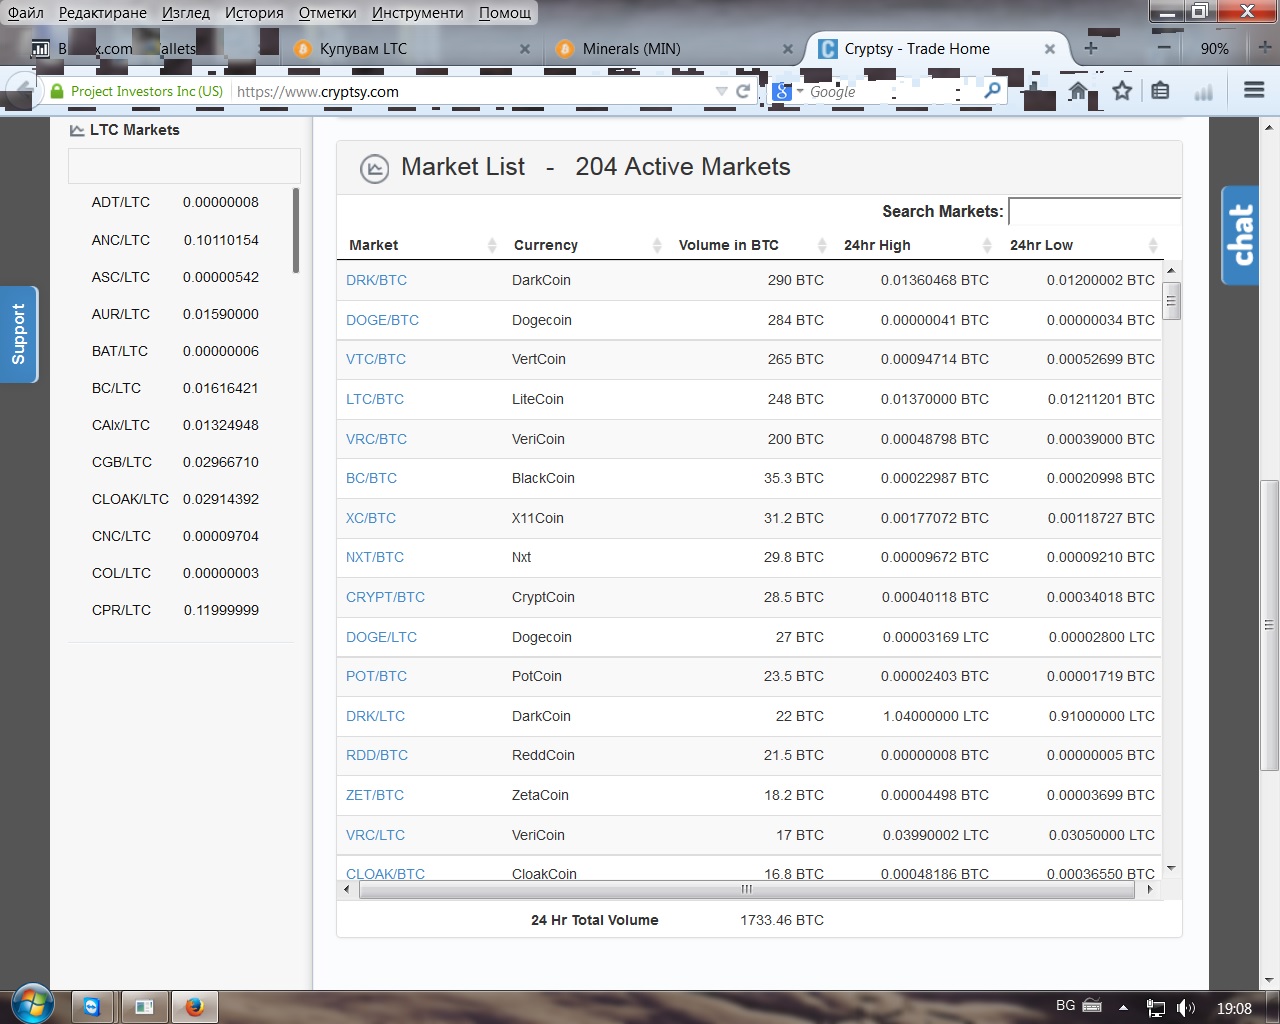
Task: Open the DOGE/LTC market link
Action: pyautogui.click(x=381, y=637)
